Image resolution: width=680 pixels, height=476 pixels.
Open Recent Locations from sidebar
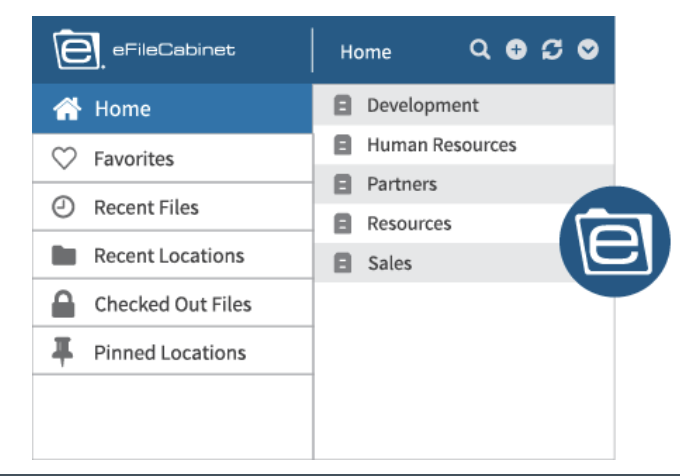tap(168, 256)
